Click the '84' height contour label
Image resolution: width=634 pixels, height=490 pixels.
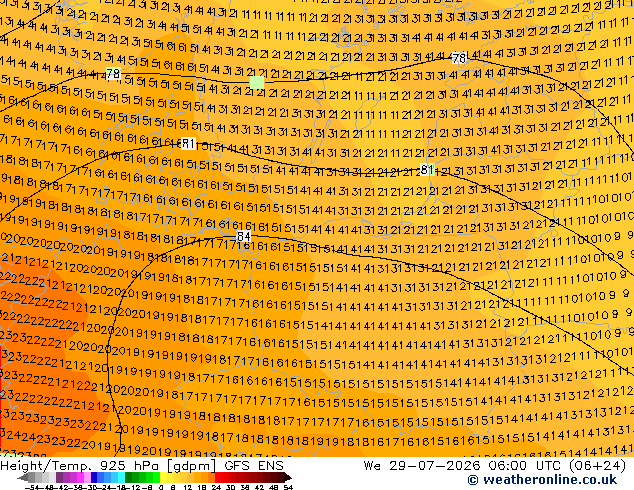pos(243,236)
